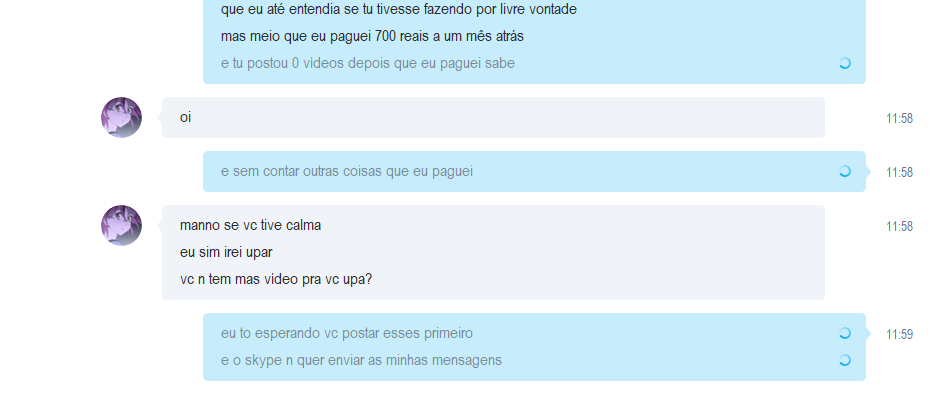Click message text "manno se vc tive calma"
The height and width of the screenshot is (412, 939).
click(250, 225)
